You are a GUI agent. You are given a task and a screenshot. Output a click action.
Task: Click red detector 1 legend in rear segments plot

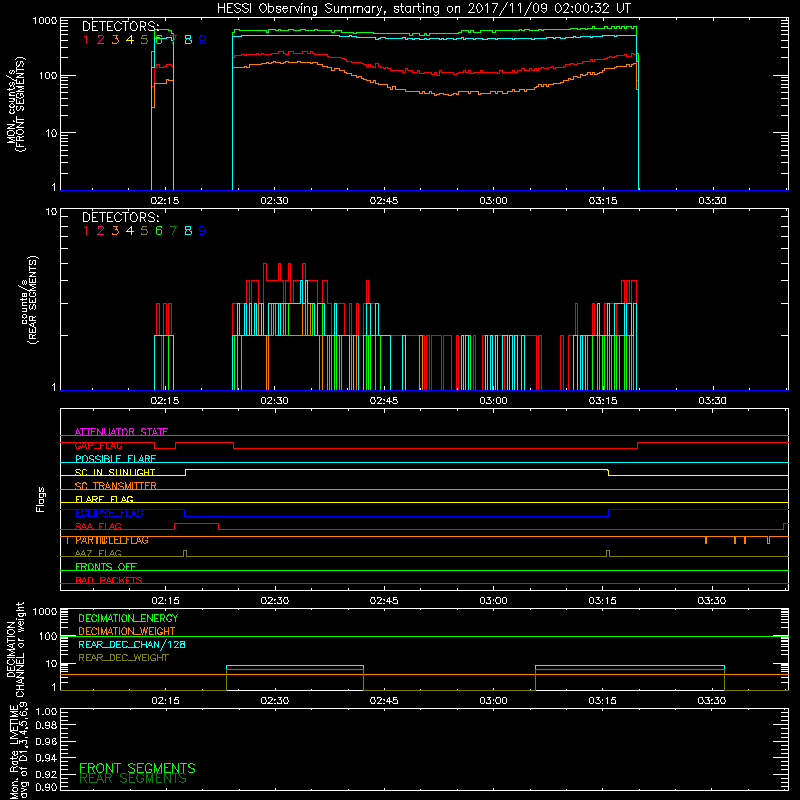click(x=86, y=231)
